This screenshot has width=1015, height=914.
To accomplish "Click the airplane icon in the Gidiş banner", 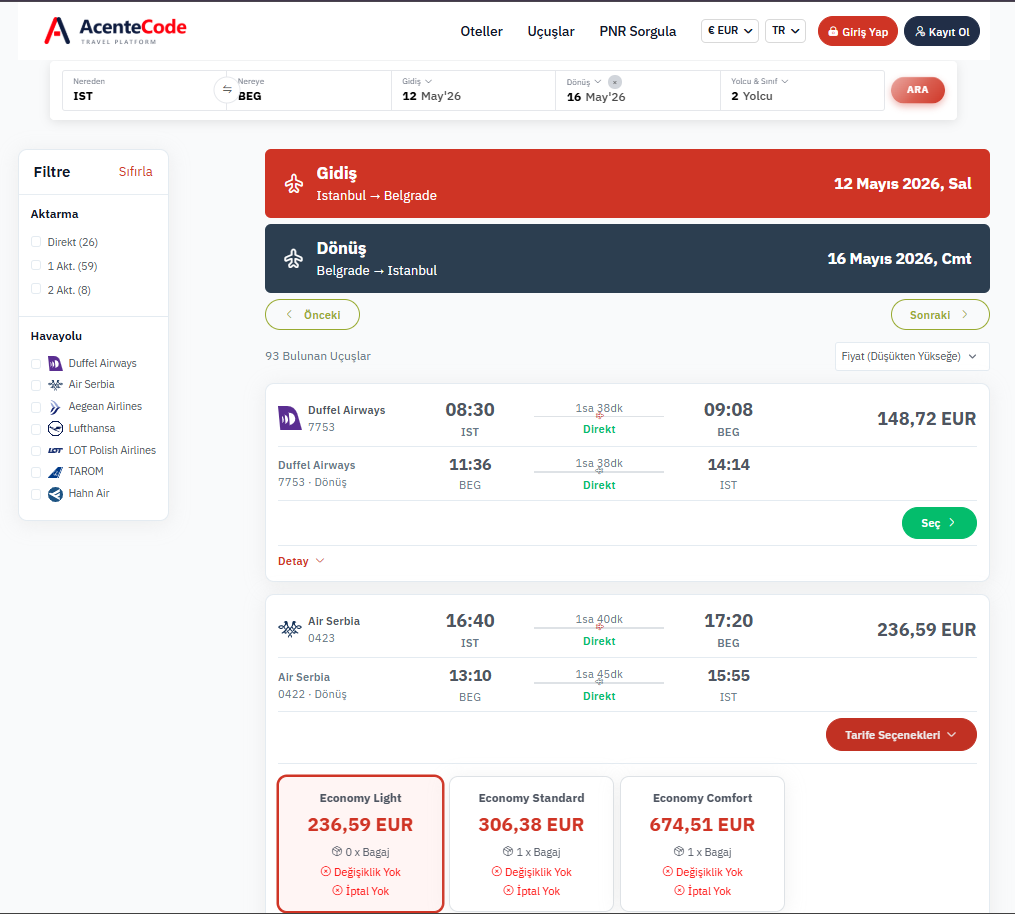I will (293, 184).
